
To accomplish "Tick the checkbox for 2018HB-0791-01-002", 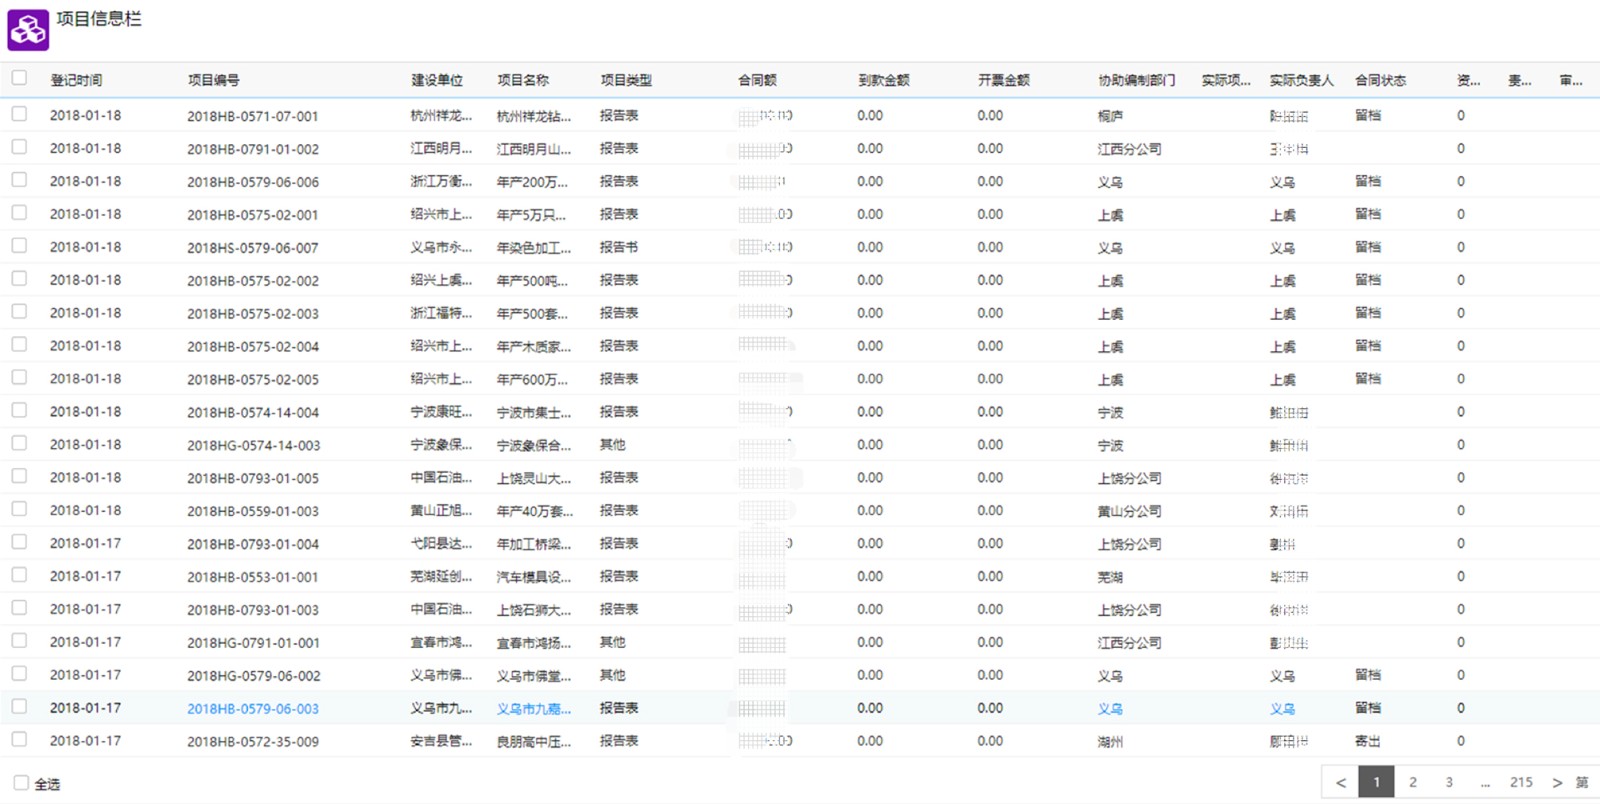I will pos(19,147).
